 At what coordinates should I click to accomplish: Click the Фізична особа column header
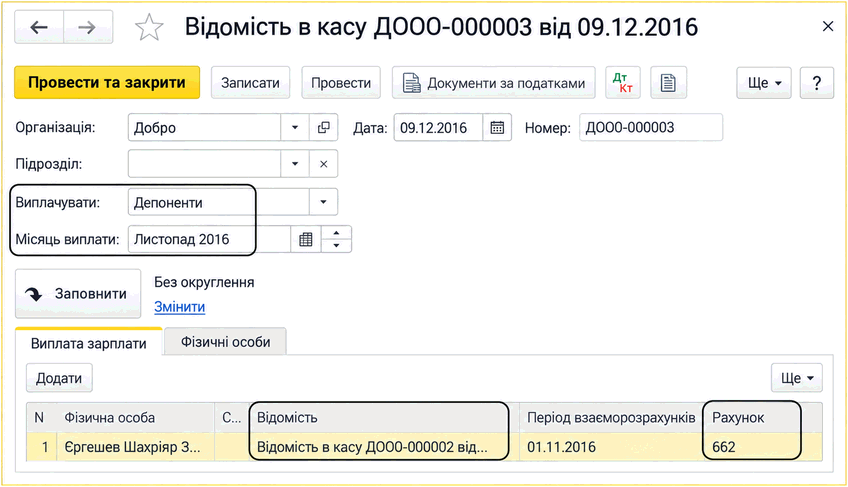[135, 418]
